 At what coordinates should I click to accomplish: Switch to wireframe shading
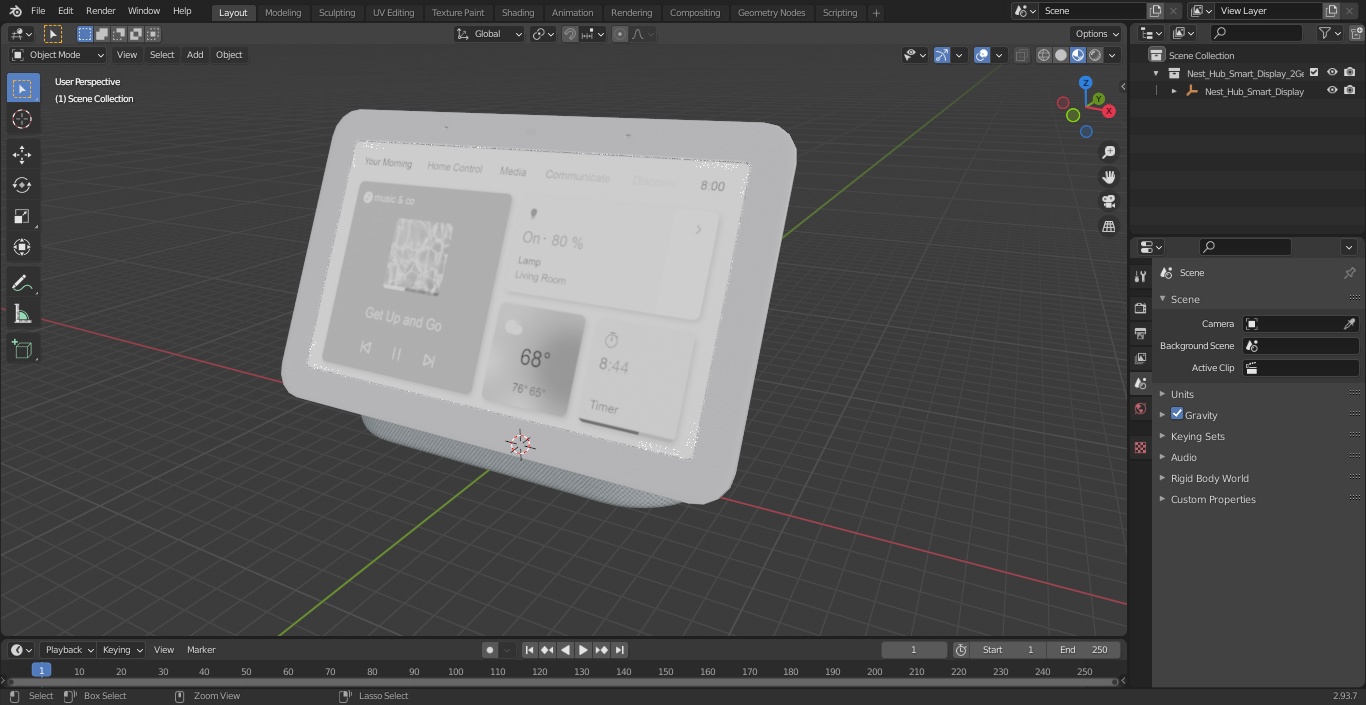click(1044, 55)
